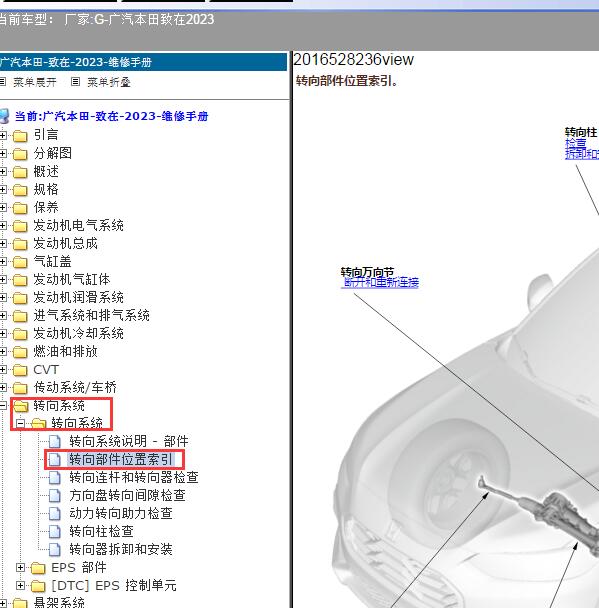Expand the 传动系统/车桥 tree node
Image resolution: width=599 pixels, height=608 pixels.
[x=3, y=387]
